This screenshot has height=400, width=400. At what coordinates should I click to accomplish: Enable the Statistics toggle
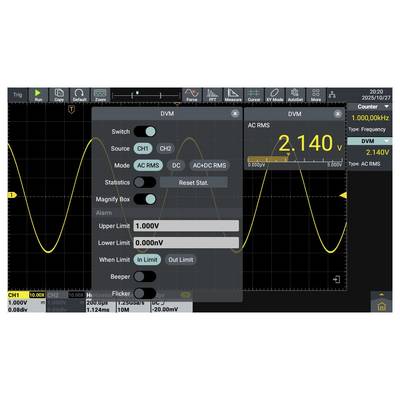click(x=145, y=182)
